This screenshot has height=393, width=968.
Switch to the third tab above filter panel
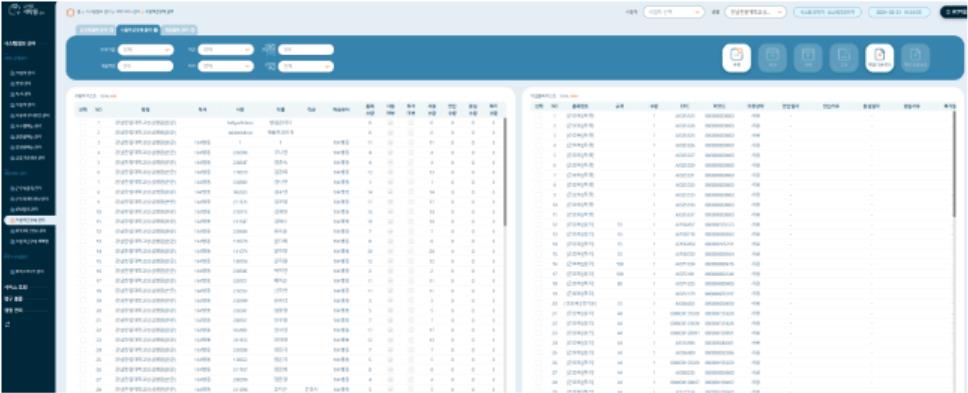[x=179, y=30]
